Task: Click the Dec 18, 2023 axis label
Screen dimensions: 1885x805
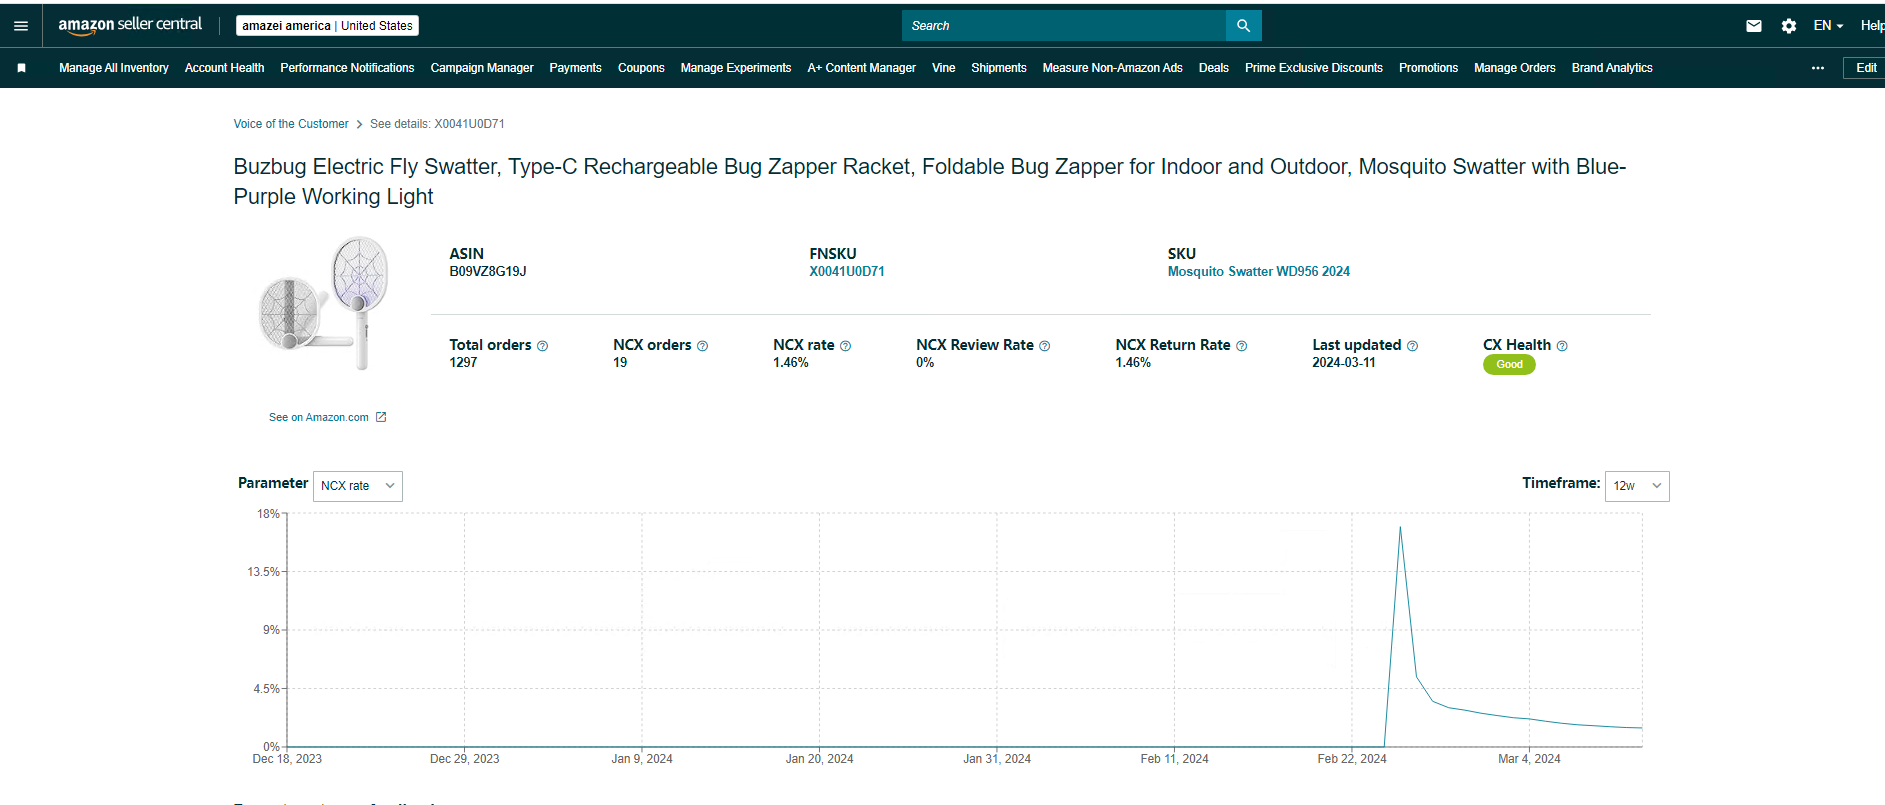Action: 287,759
